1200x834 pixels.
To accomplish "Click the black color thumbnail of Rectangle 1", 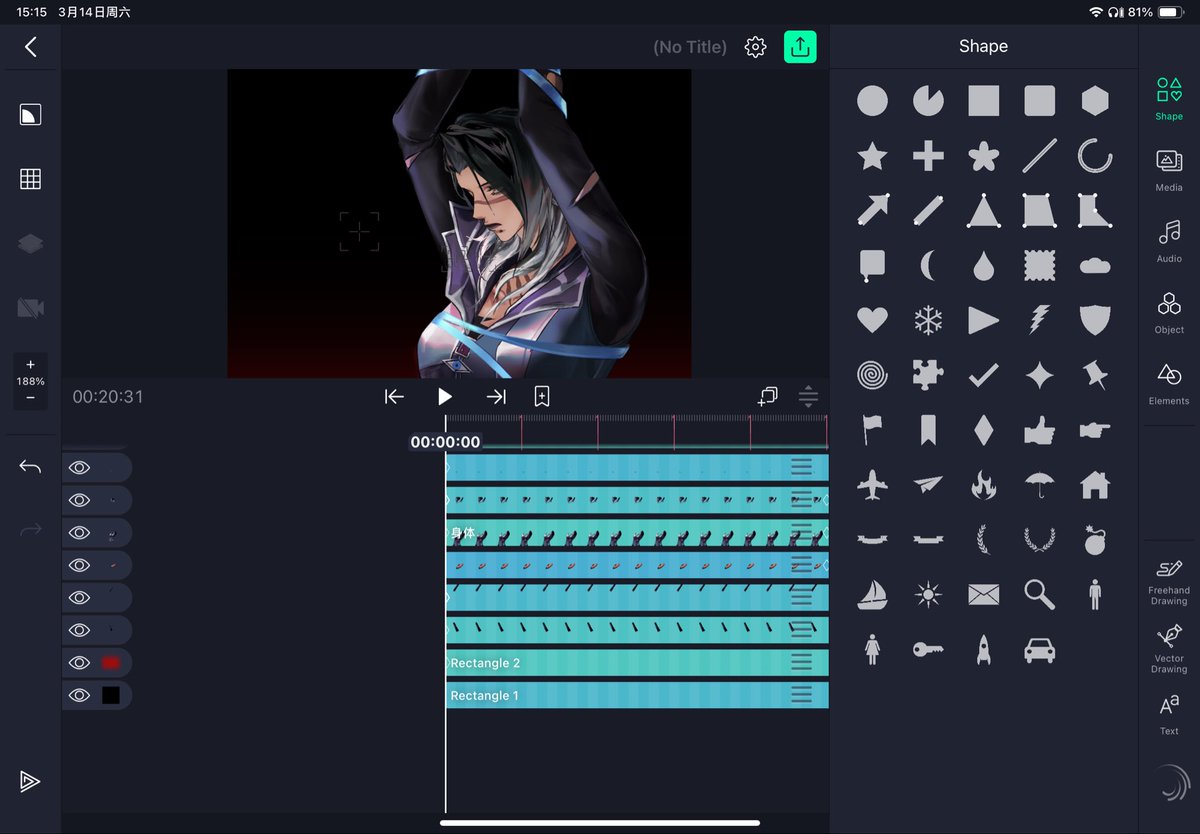I will (111, 695).
